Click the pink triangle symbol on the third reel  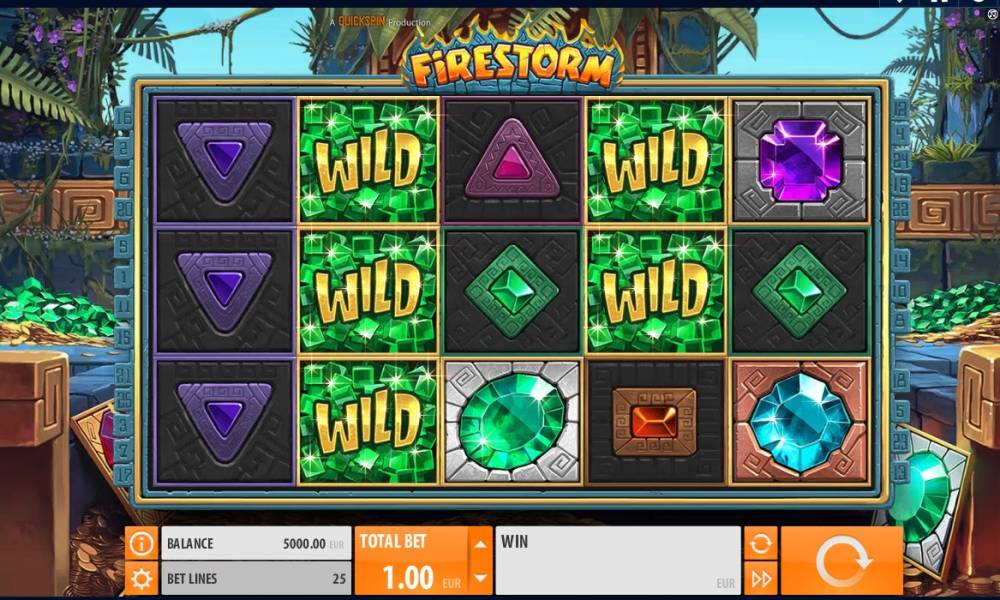tap(512, 161)
